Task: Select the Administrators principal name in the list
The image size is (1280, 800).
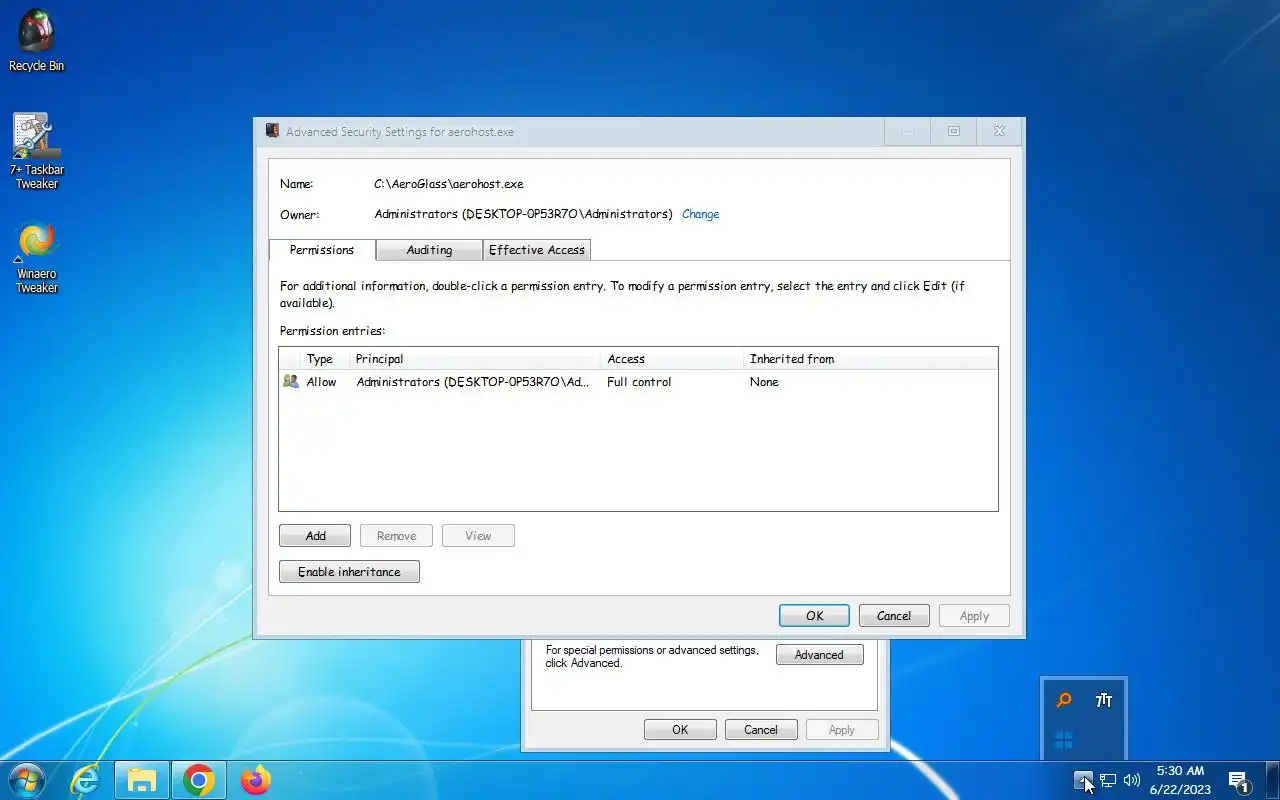Action: 473,382
